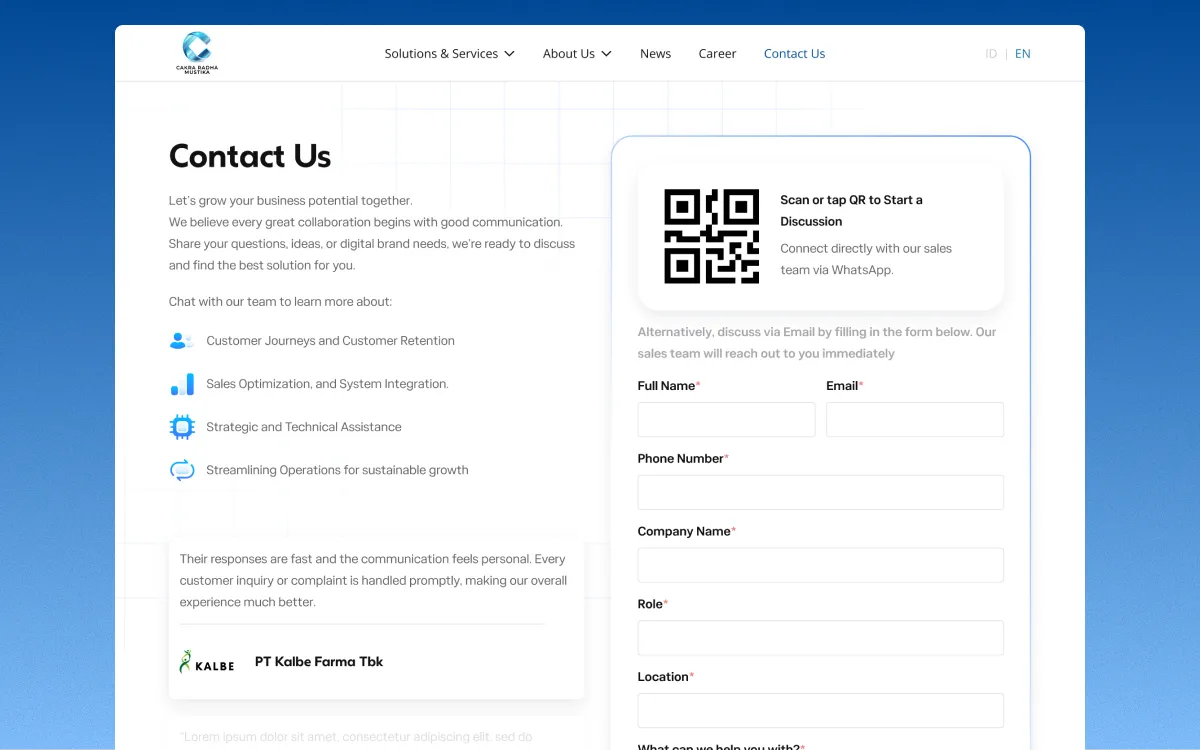Viewport: 1200px width, 750px height.
Task: Focus the Company Name input field
Action: pyautogui.click(x=821, y=565)
